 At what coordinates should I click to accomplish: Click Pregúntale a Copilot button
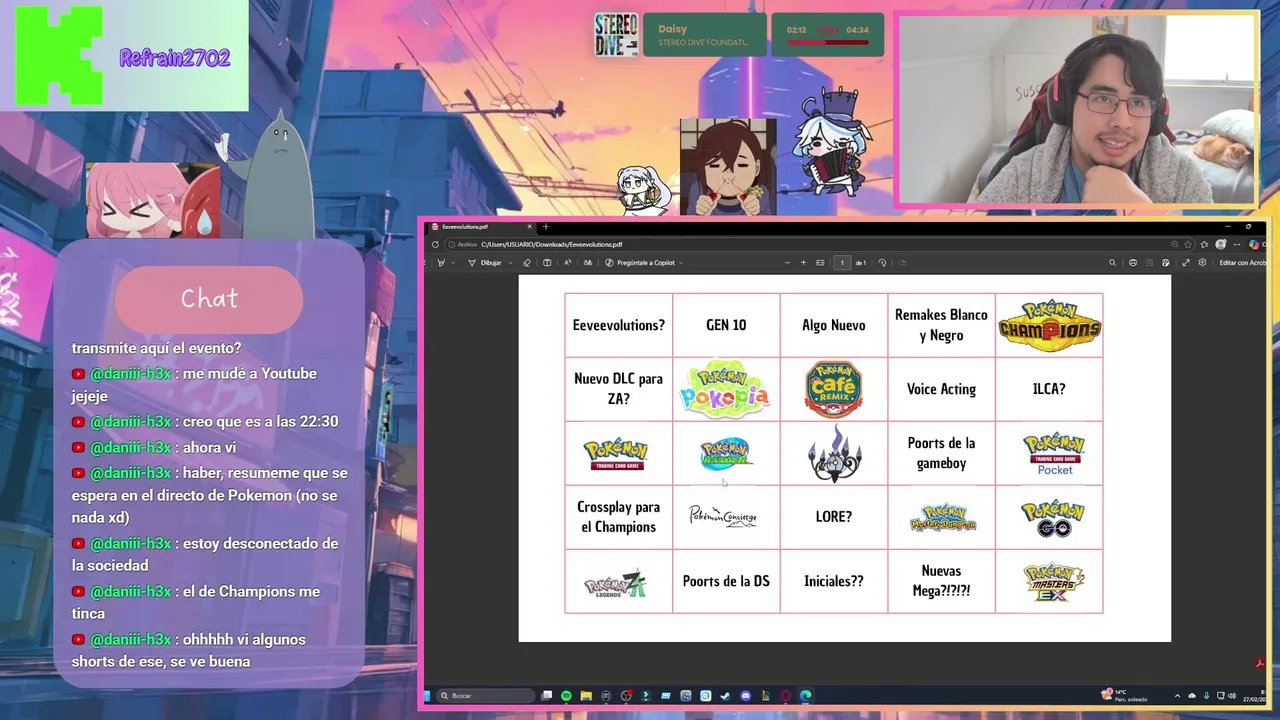coord(640,263)
